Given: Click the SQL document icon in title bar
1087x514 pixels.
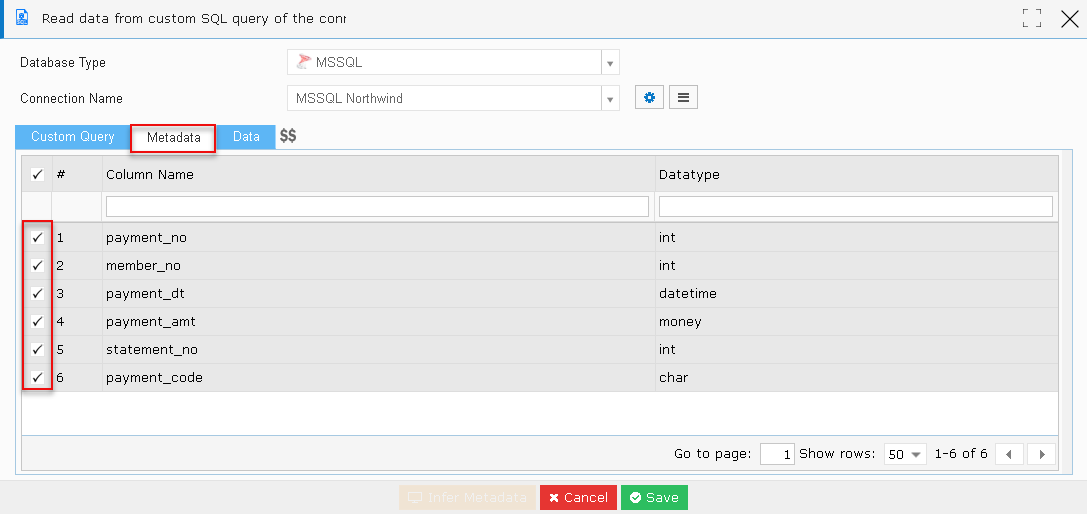Looking at the screenshot, I should (x=22, y=17).
